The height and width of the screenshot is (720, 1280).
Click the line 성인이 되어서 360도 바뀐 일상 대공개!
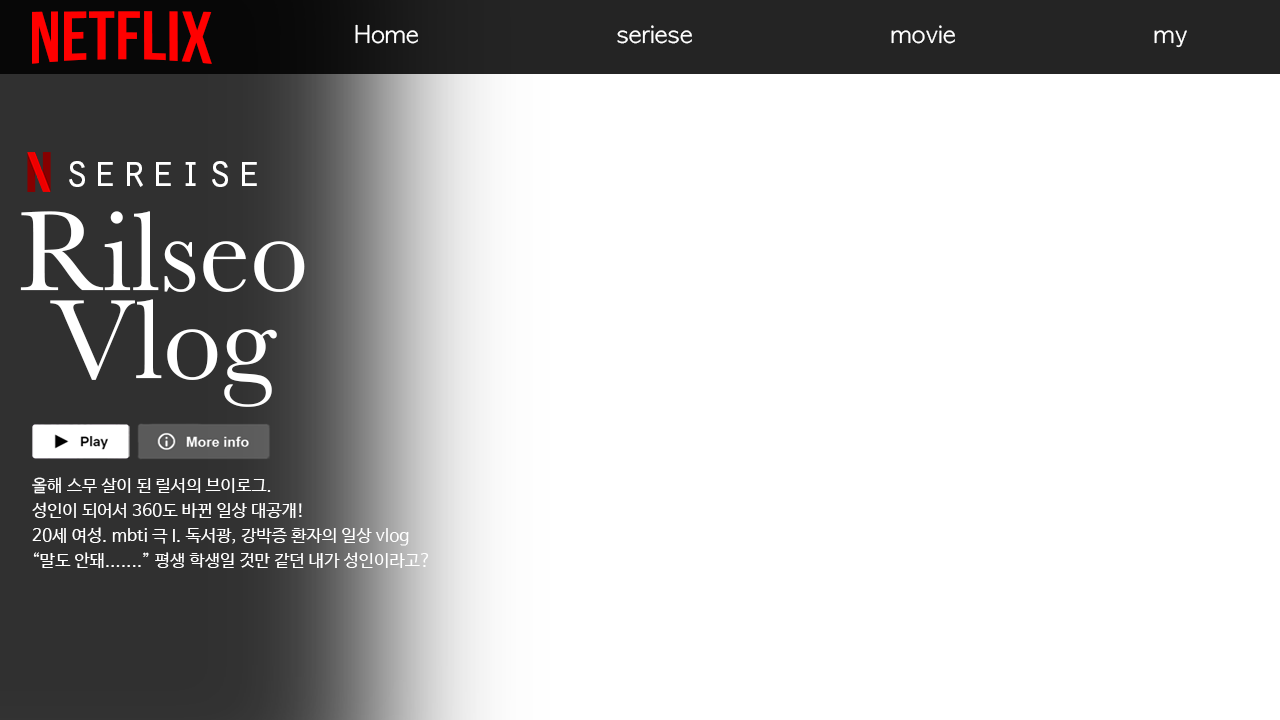(x=167, y=510)
